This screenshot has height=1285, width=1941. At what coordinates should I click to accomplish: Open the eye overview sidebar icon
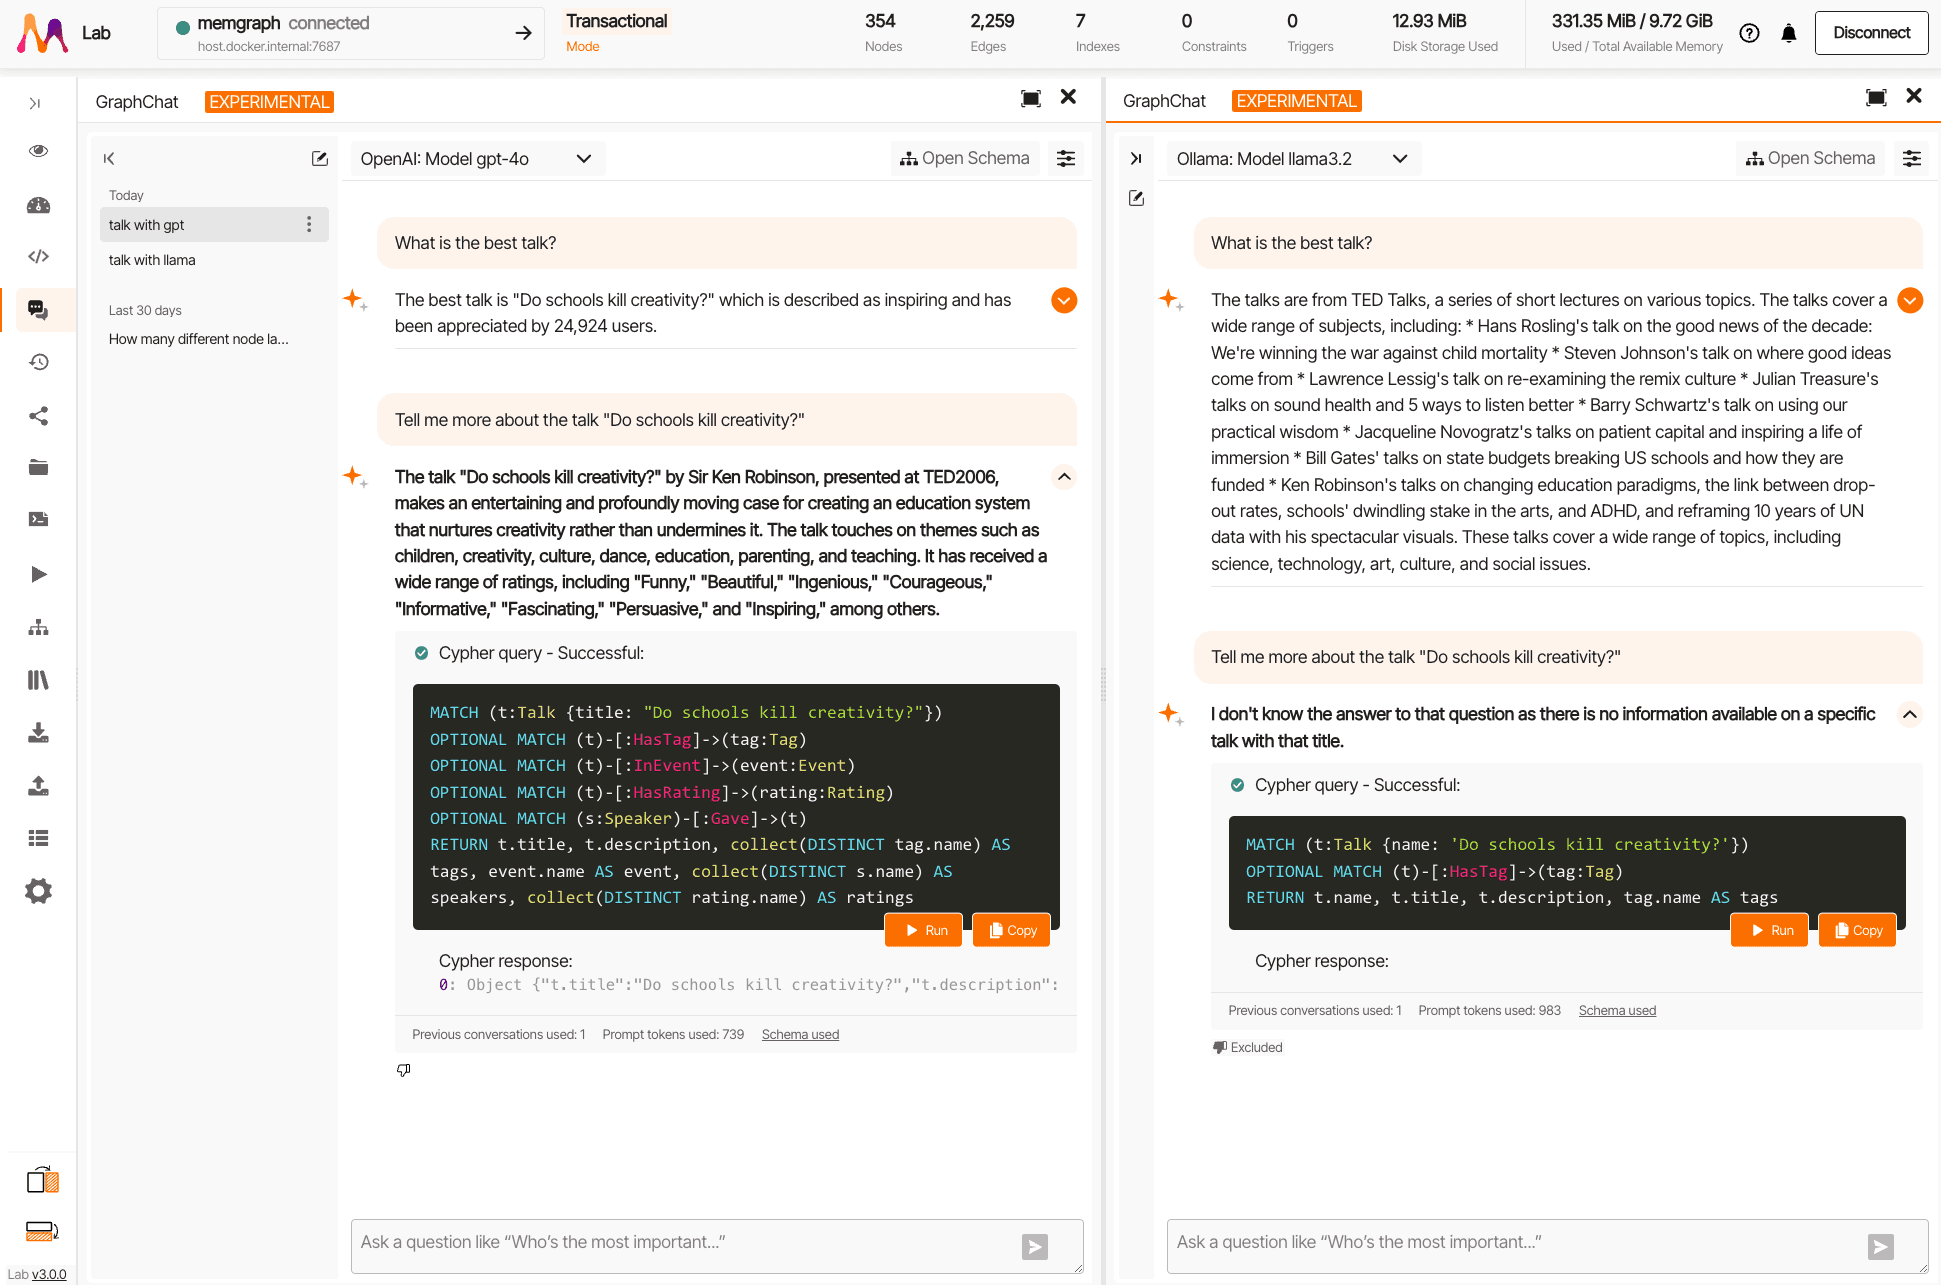click(38, 151)
